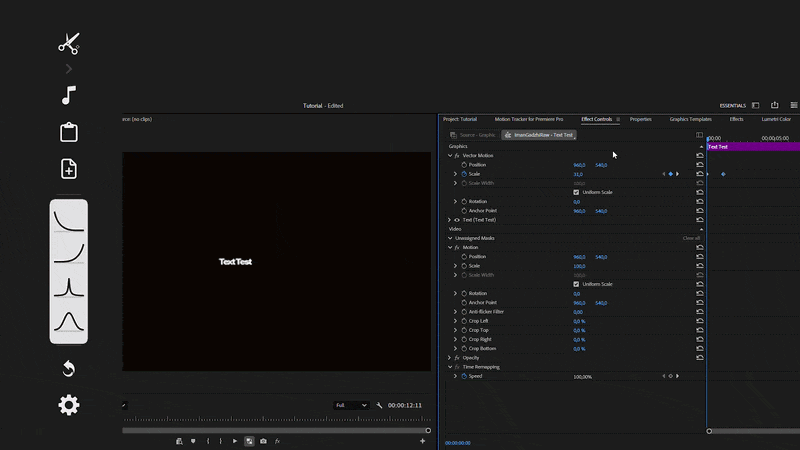Click the Clear all button
The image size is (800, 450).
click(x=691, y=238)
